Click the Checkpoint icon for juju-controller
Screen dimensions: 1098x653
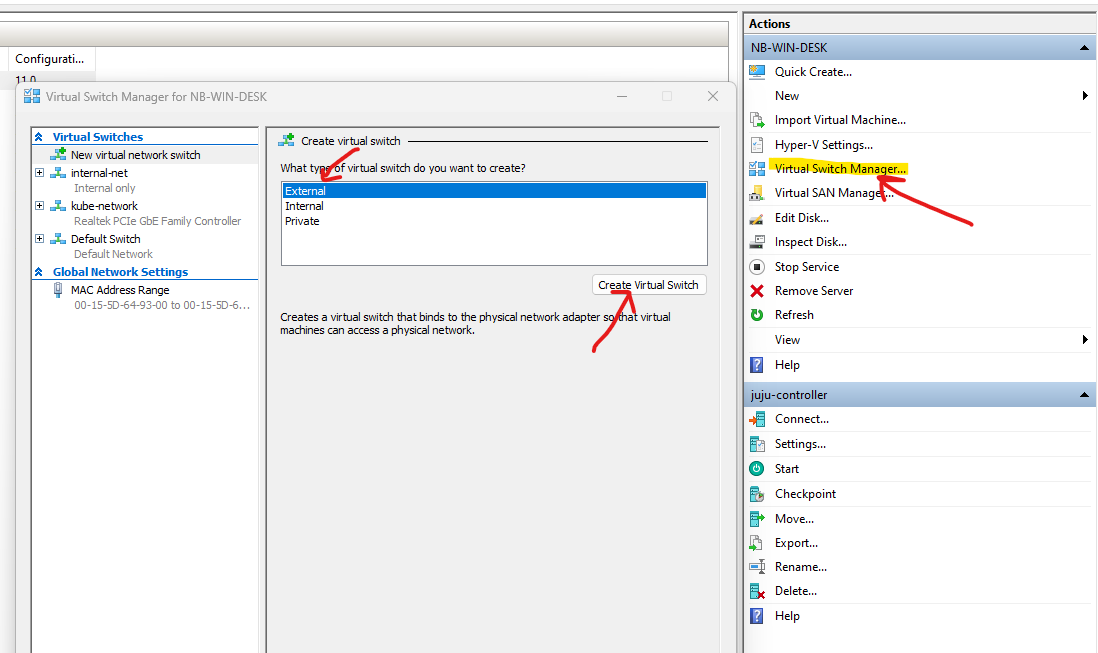tap(757, 494)
